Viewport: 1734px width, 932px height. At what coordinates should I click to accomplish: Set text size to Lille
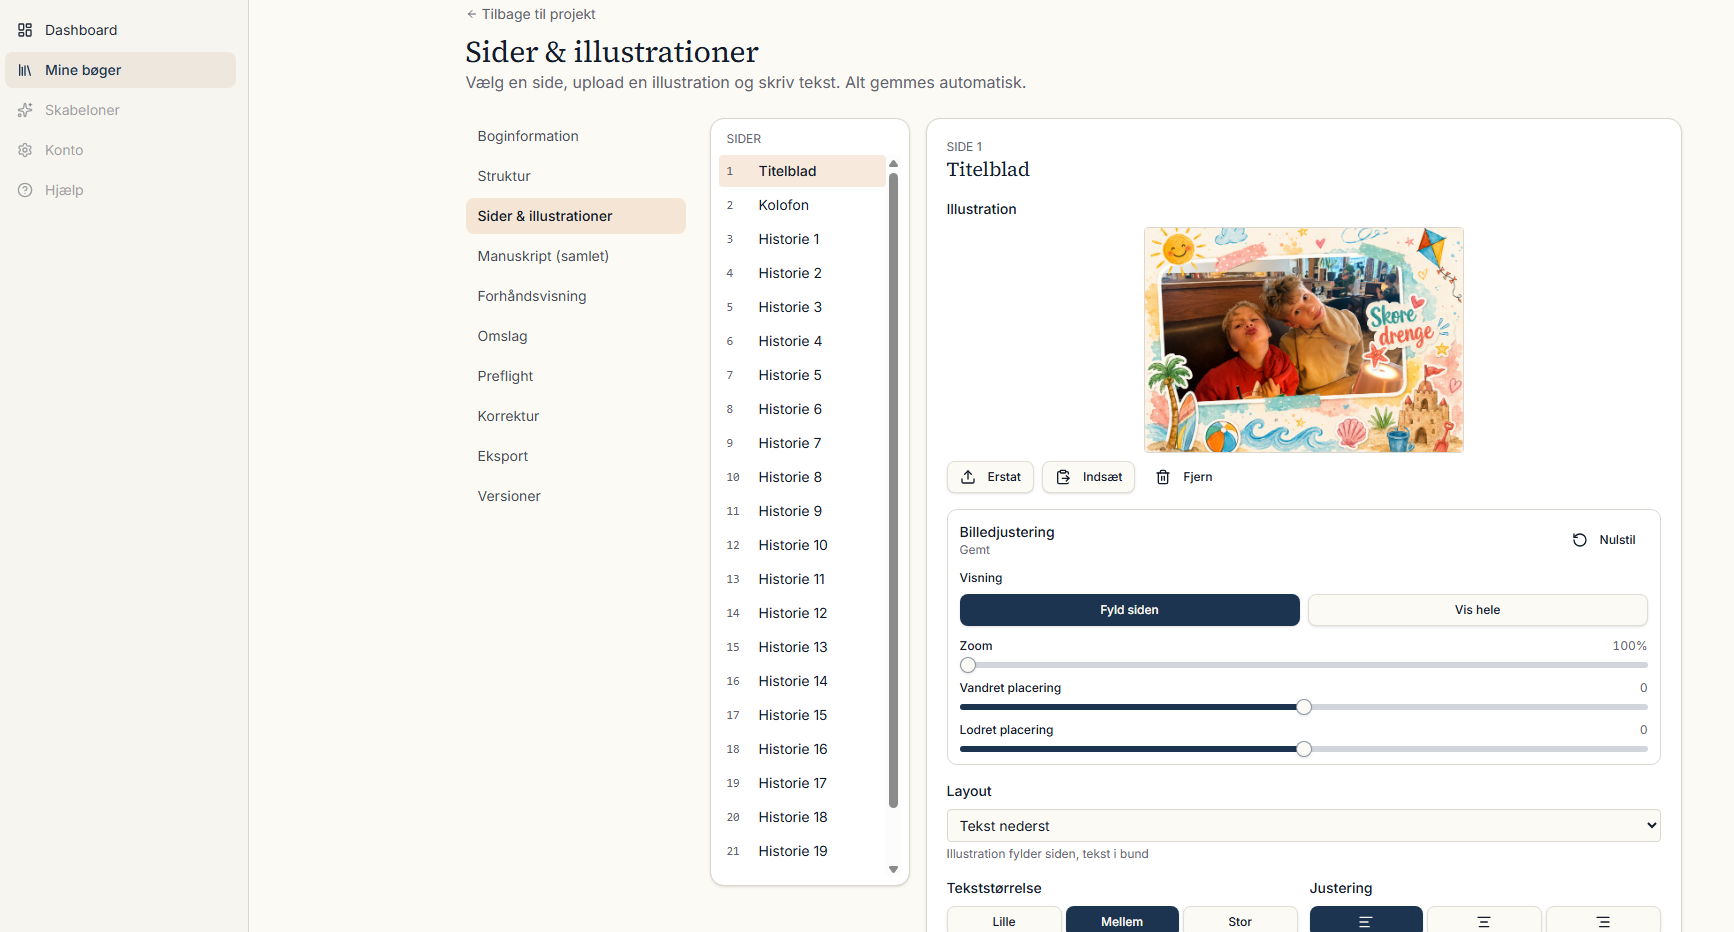point(1004,921)
